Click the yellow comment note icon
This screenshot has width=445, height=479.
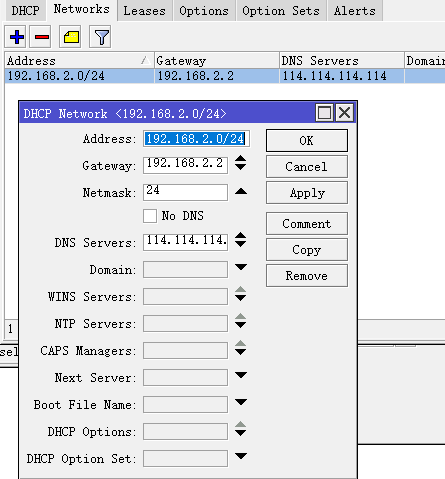click(71, 37)
